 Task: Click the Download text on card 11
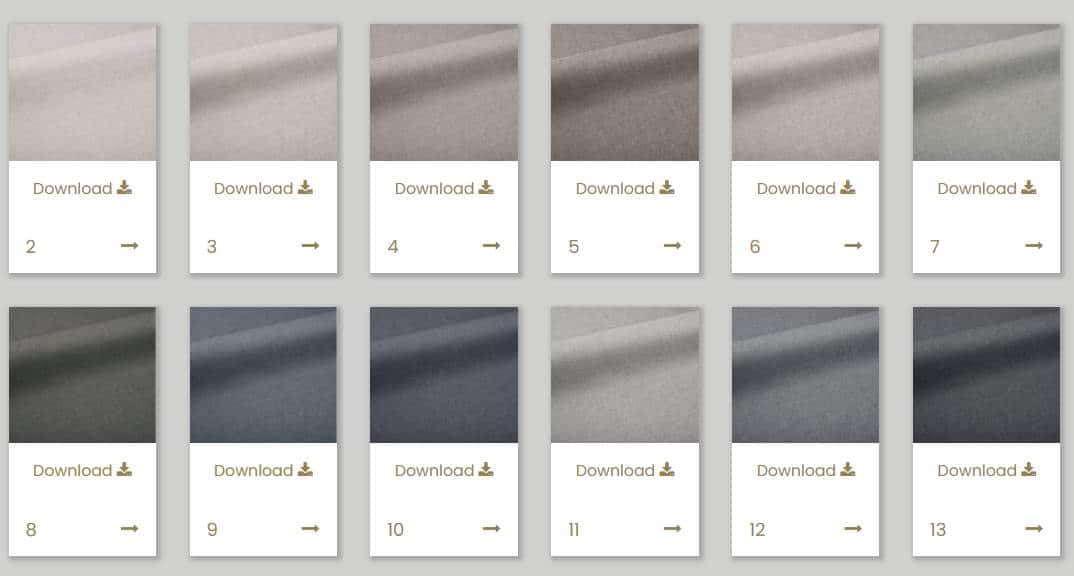point(615,471)
